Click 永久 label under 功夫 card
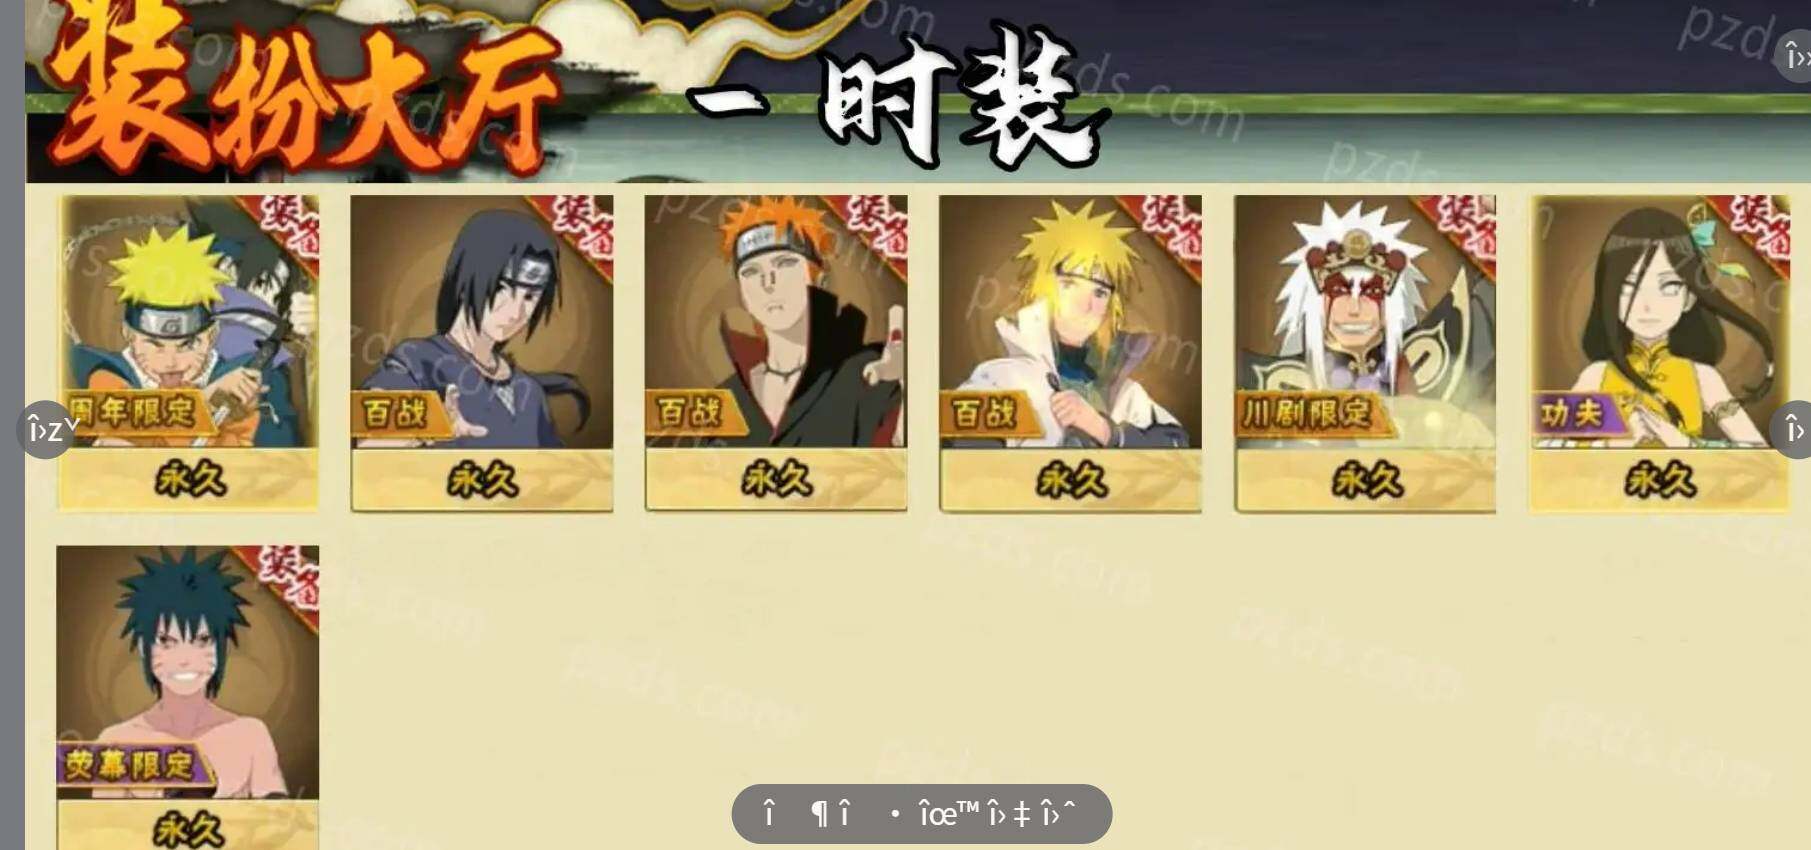This screenshot has height=850, width=1811. coord(1659,481)
